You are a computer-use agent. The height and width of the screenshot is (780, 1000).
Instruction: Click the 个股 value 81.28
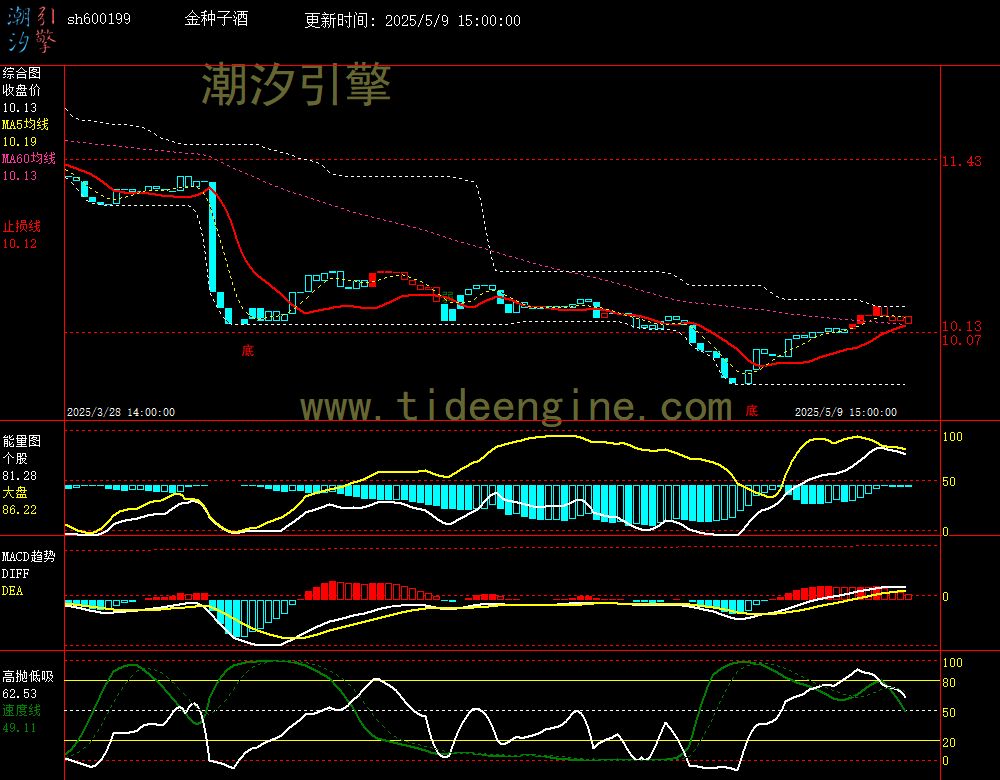pyautogui.click(x=20, y=476)
